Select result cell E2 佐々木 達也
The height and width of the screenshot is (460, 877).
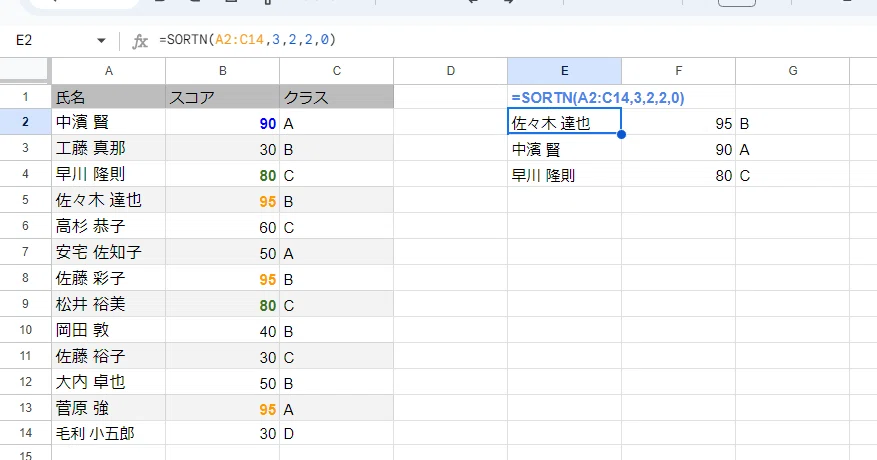(x=564, y=122)
